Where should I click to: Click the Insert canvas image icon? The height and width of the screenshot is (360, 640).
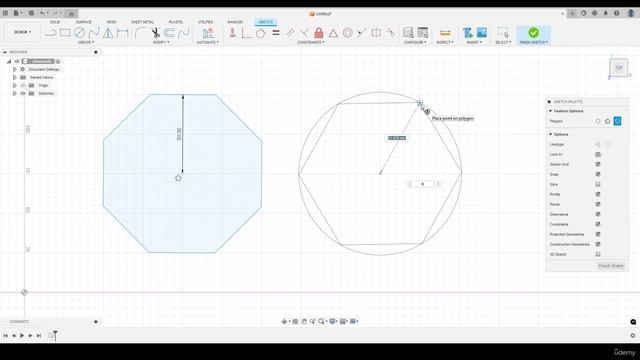click(x=482, y=33)
